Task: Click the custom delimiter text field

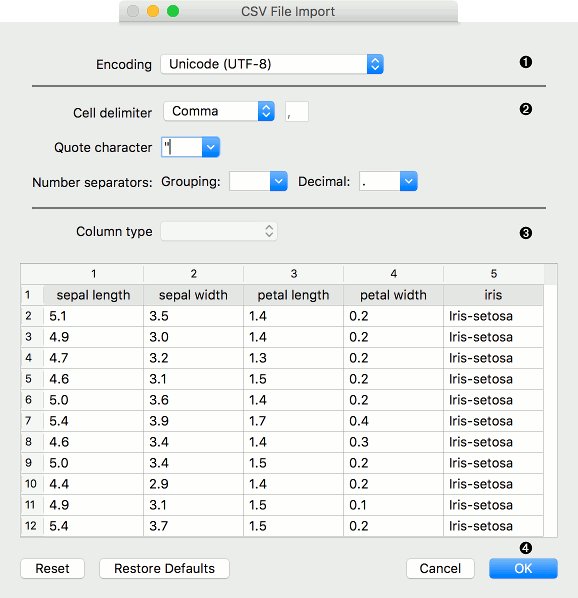Action: click(x=297, y=112)
